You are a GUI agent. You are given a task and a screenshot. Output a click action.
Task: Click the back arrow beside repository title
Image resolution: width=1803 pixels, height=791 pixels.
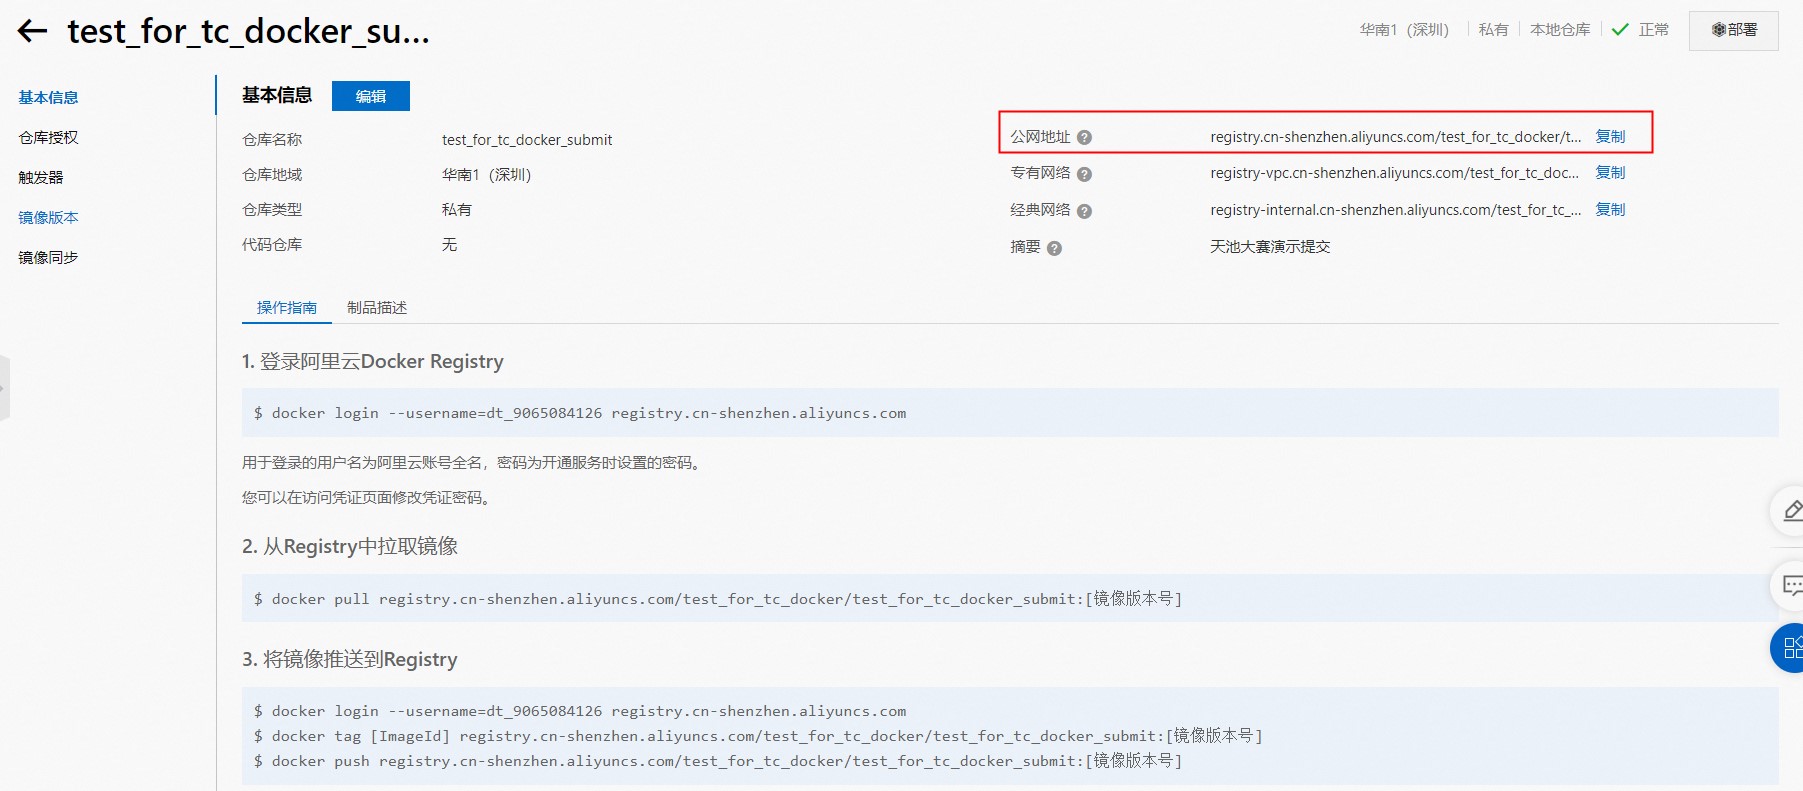tap(33, 31)
